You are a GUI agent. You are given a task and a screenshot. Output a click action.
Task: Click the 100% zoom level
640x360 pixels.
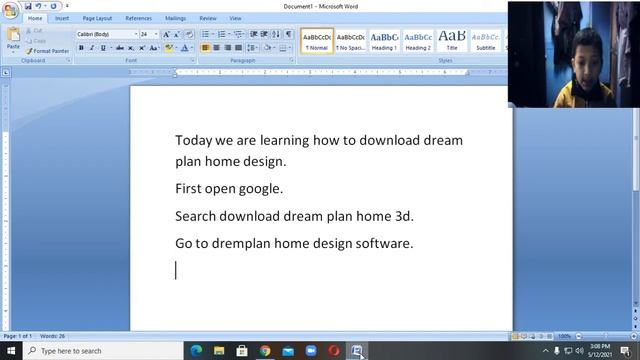pyautogui.click(x=564, y=336)
